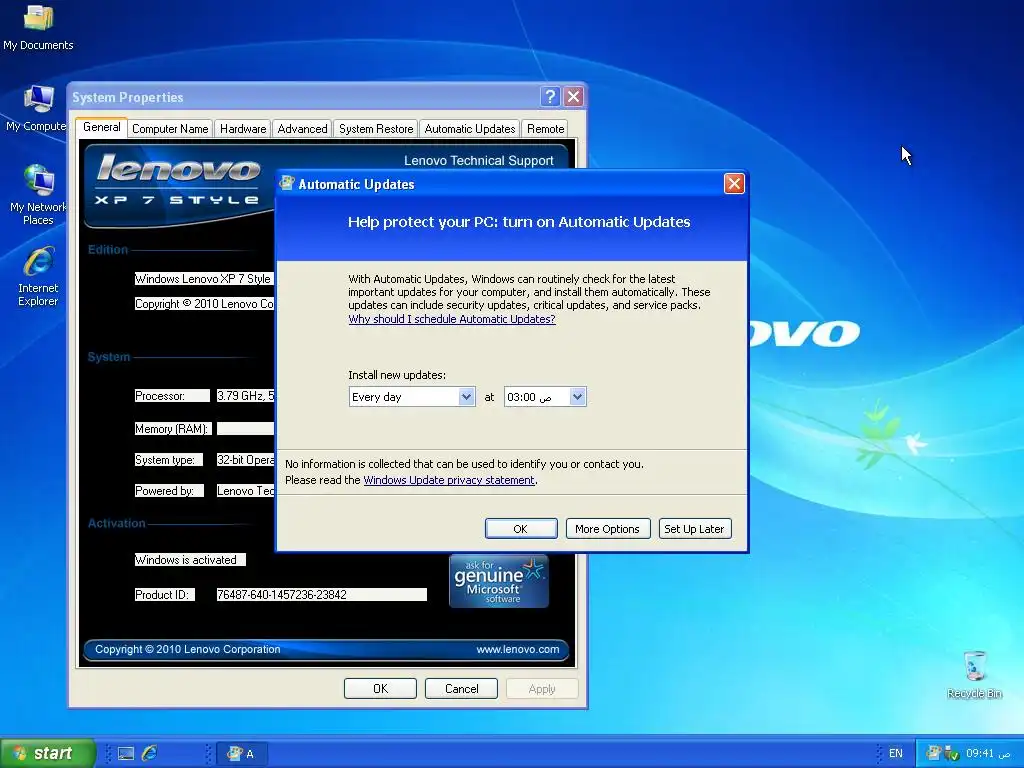The width and height of the screenshot is (1024, 768).
Task: Open the Start menu
Action: [x=47, y=753]
